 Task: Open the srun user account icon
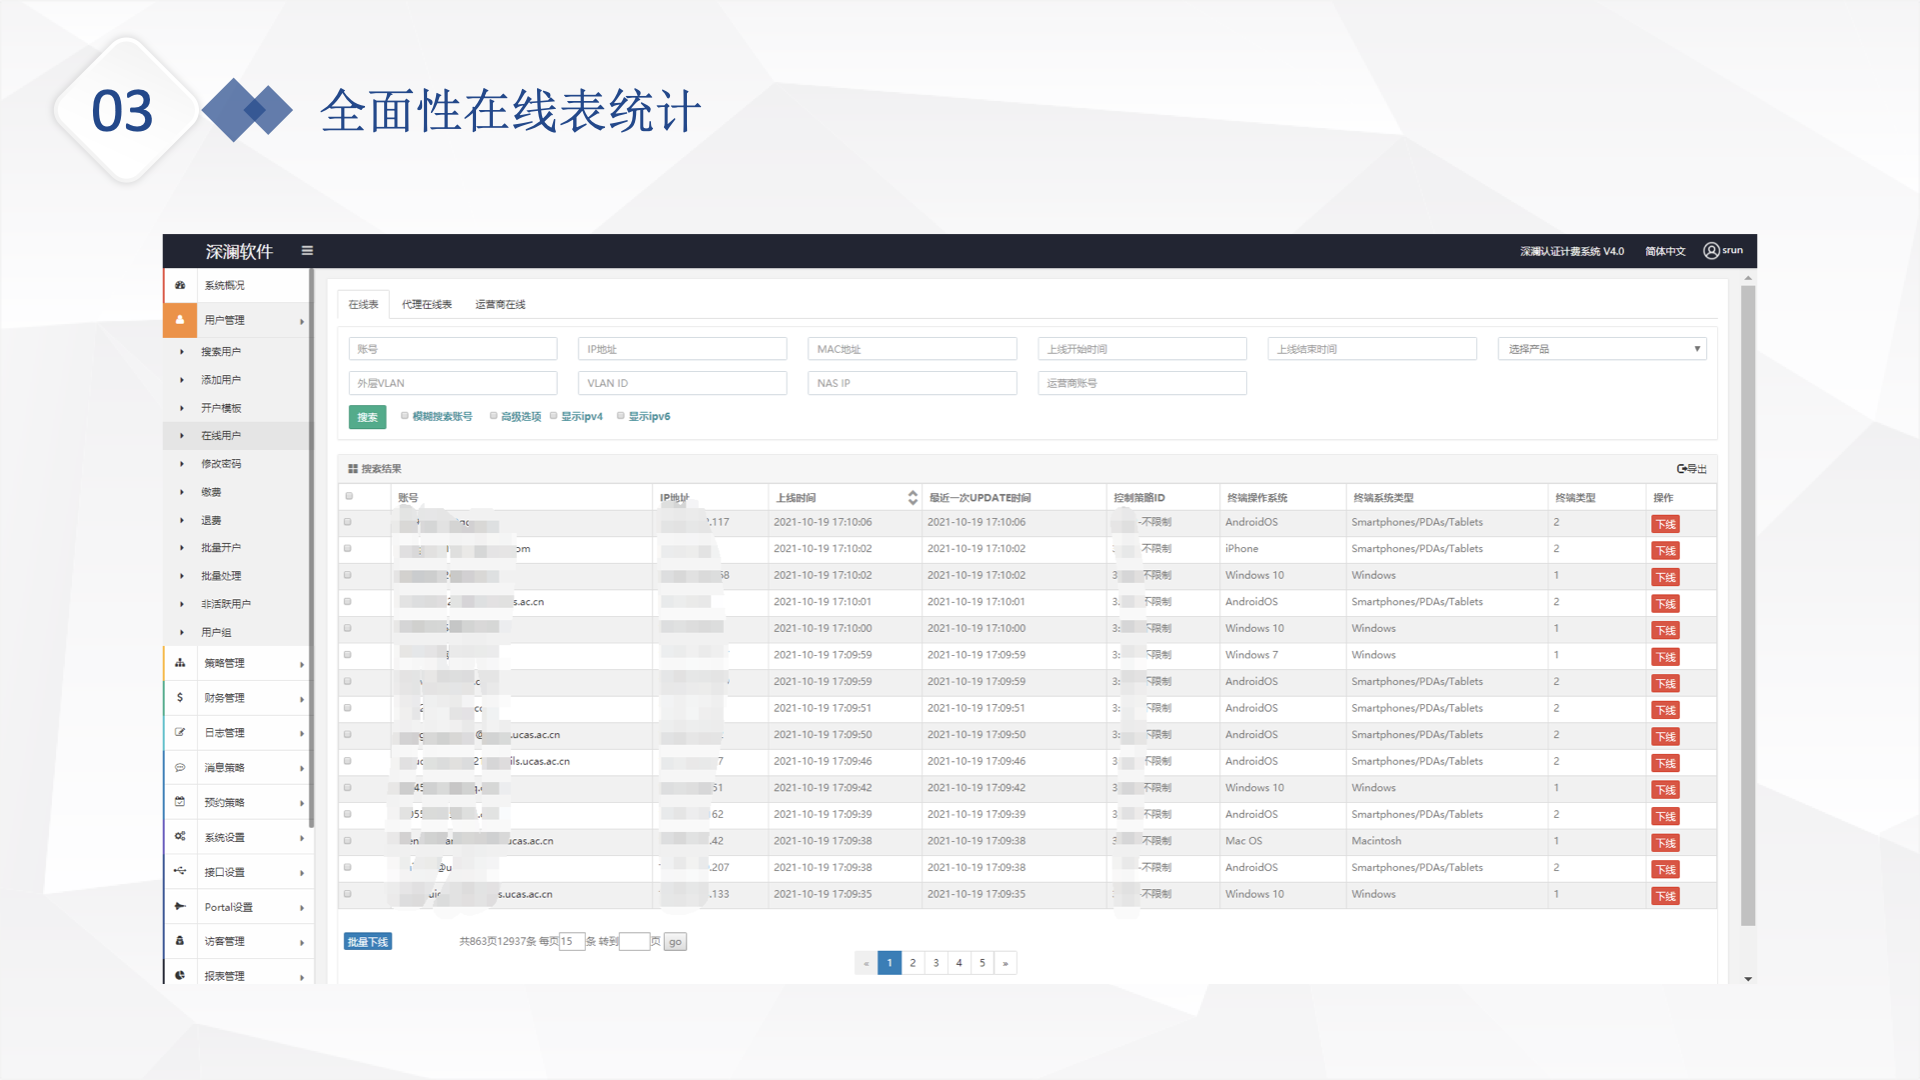pyautogui.click(x=1711, y=251)
